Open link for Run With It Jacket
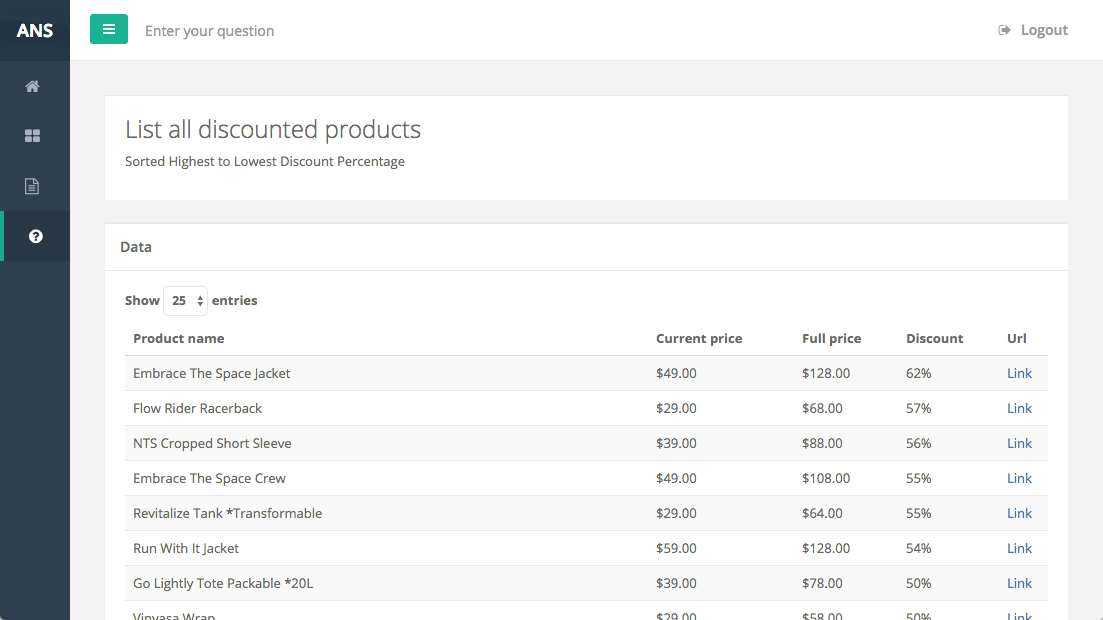 click(x=1019, y=548)
